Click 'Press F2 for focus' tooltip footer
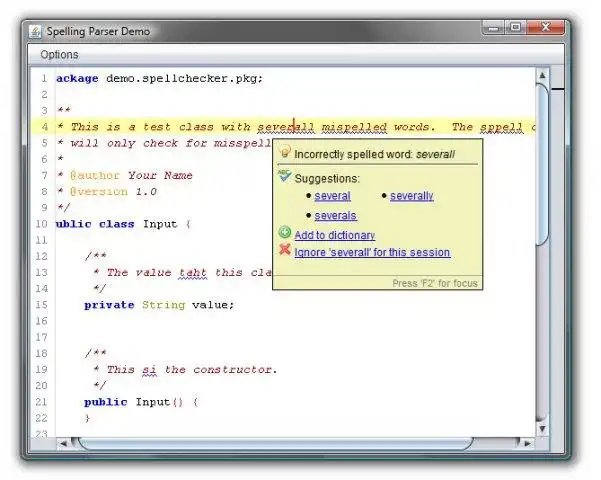The width and height of the screenshot is (601, 480). [435, 283]
